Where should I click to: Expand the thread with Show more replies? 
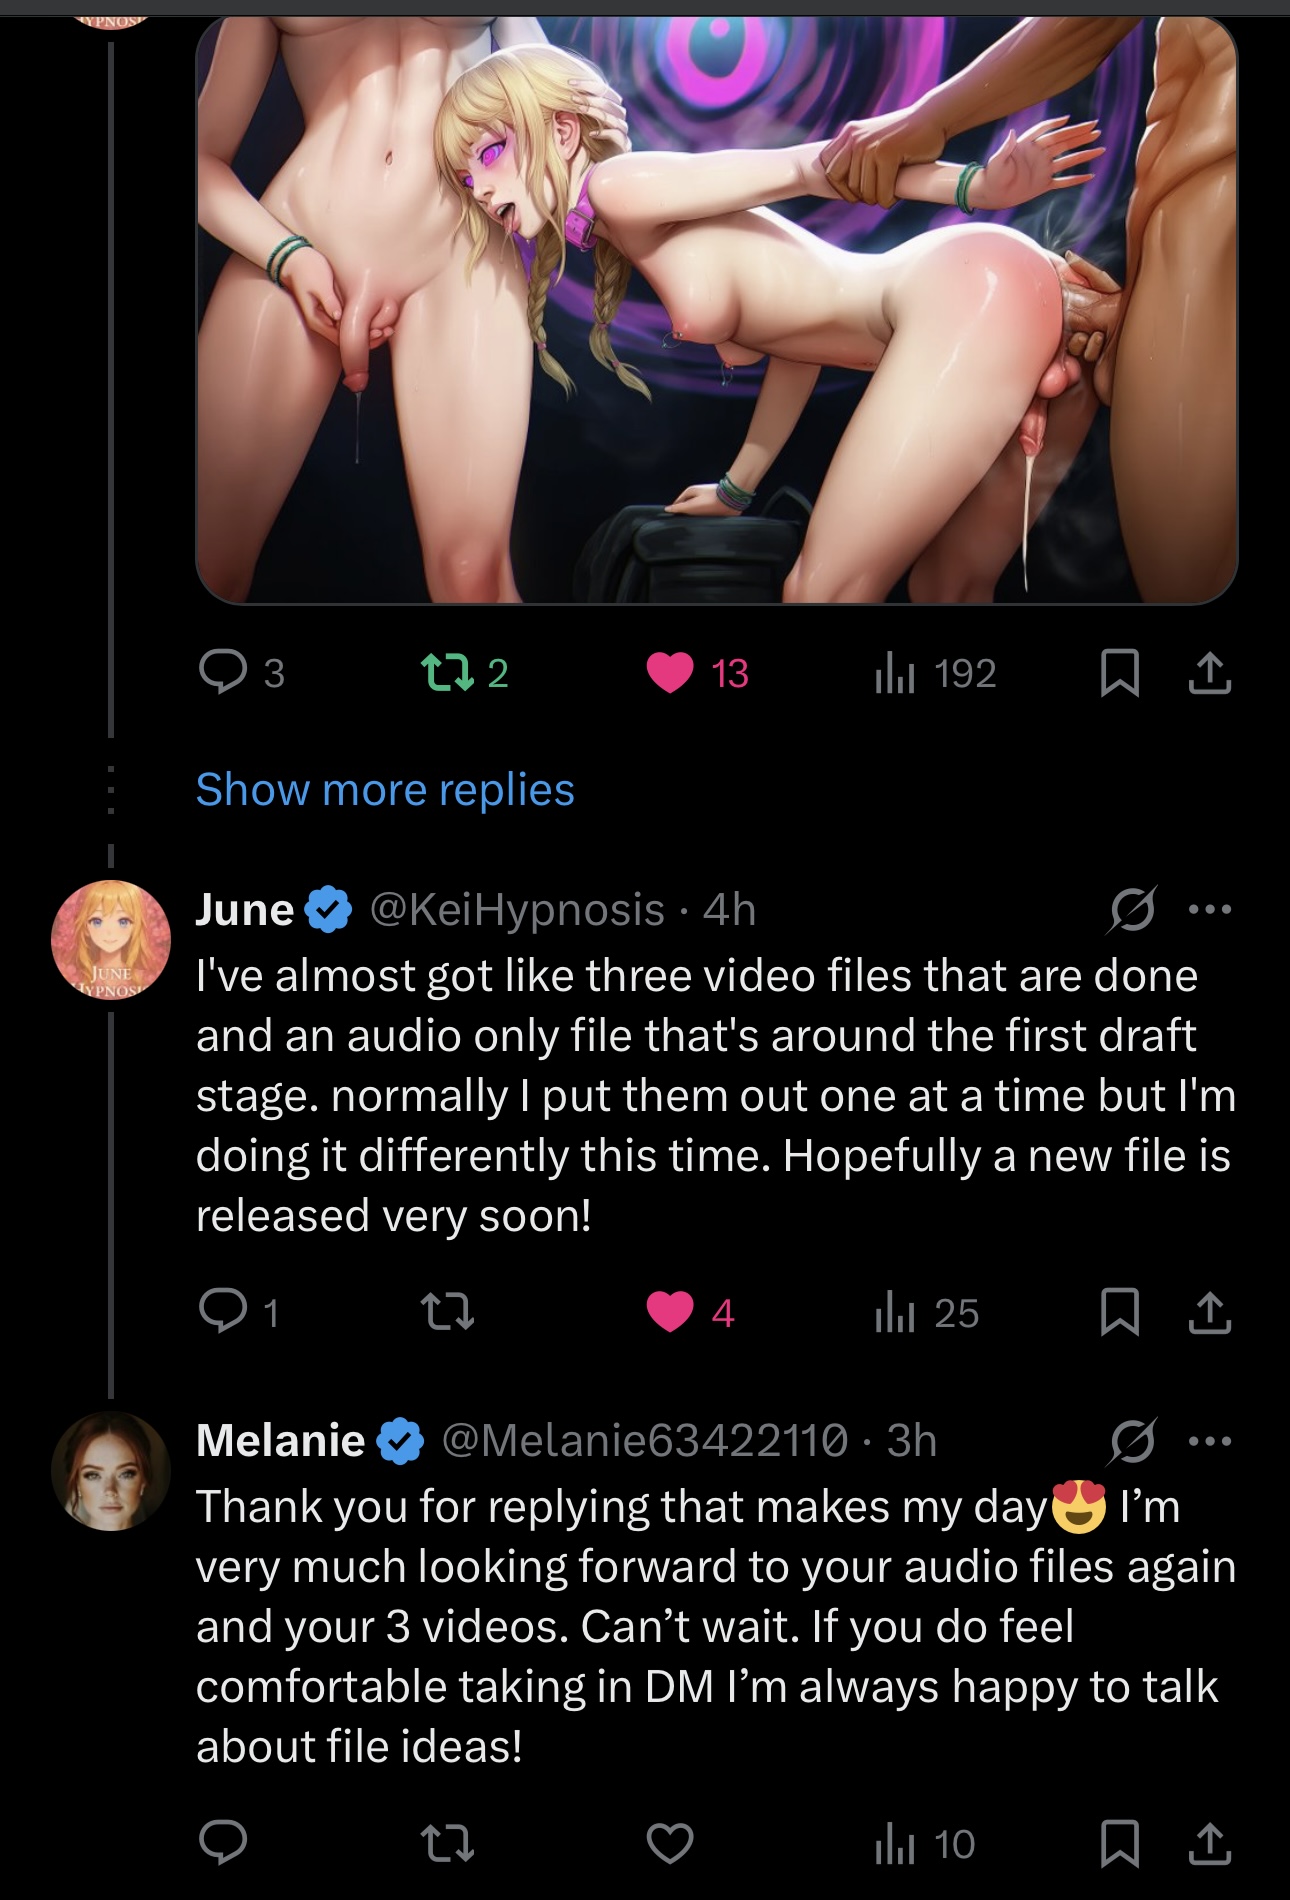(385, 790)
